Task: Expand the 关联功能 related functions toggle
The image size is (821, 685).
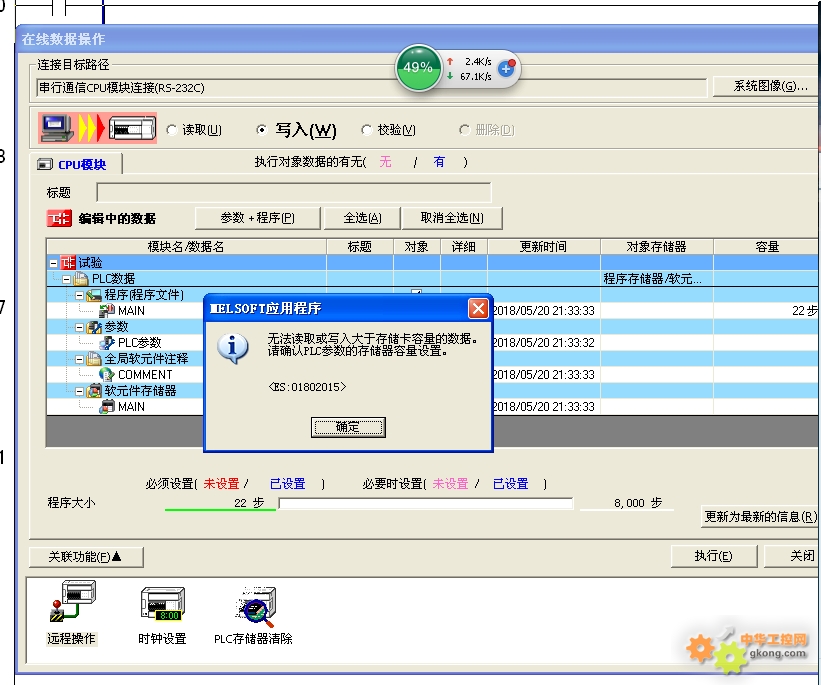Action: pos(86,556)
